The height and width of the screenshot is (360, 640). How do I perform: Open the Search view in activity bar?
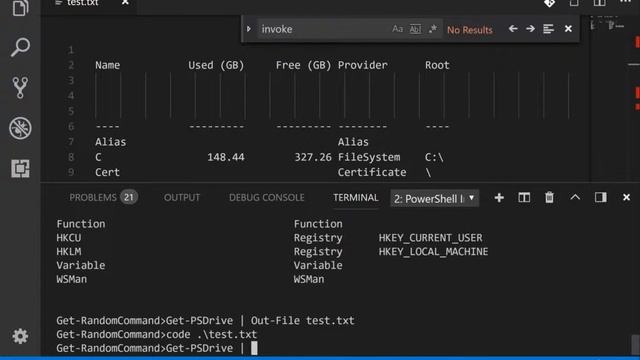20,47
